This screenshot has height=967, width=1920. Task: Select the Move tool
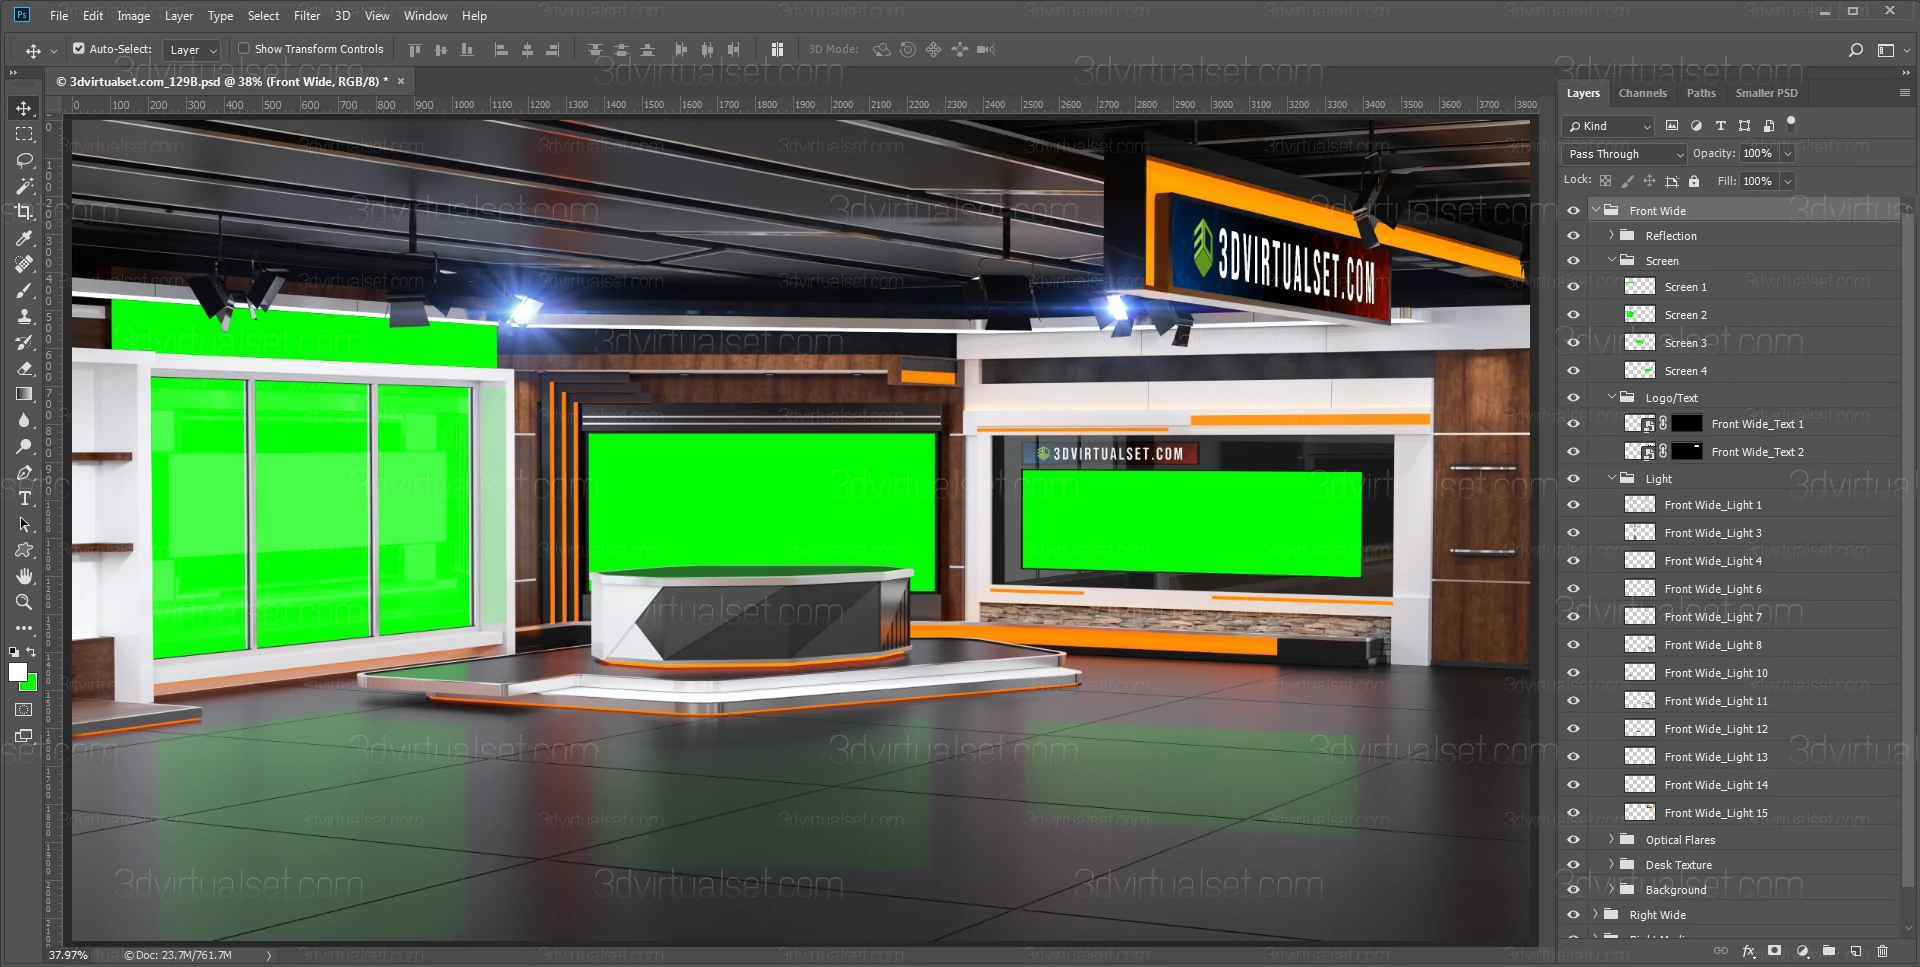[24, 108]
